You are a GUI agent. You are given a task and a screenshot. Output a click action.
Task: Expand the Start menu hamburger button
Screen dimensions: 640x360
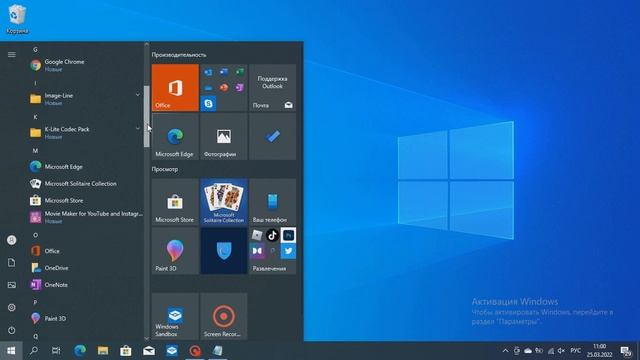pos(12,54)
